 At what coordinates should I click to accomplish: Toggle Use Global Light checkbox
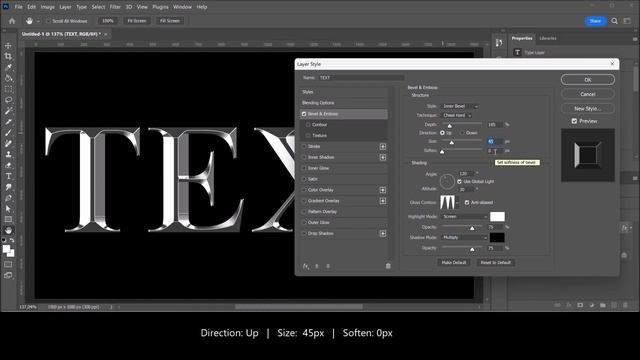coord(460,181)
